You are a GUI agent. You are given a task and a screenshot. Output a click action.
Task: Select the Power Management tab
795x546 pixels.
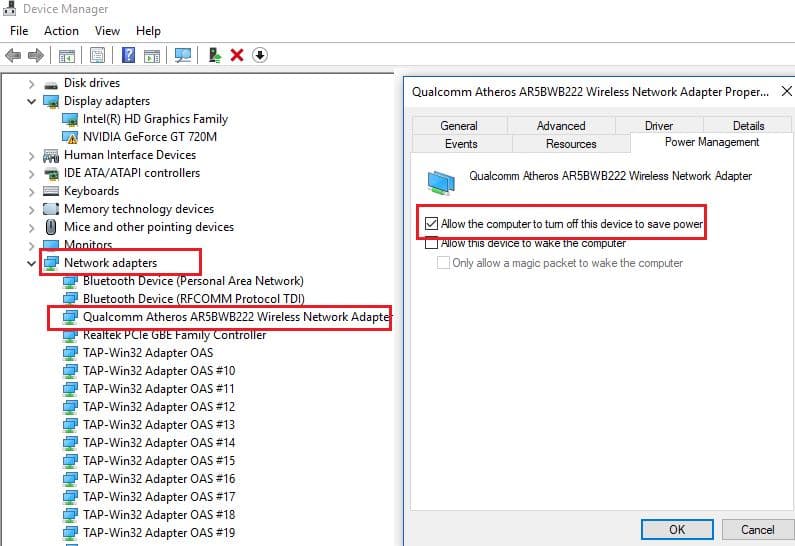click(712, 142)
